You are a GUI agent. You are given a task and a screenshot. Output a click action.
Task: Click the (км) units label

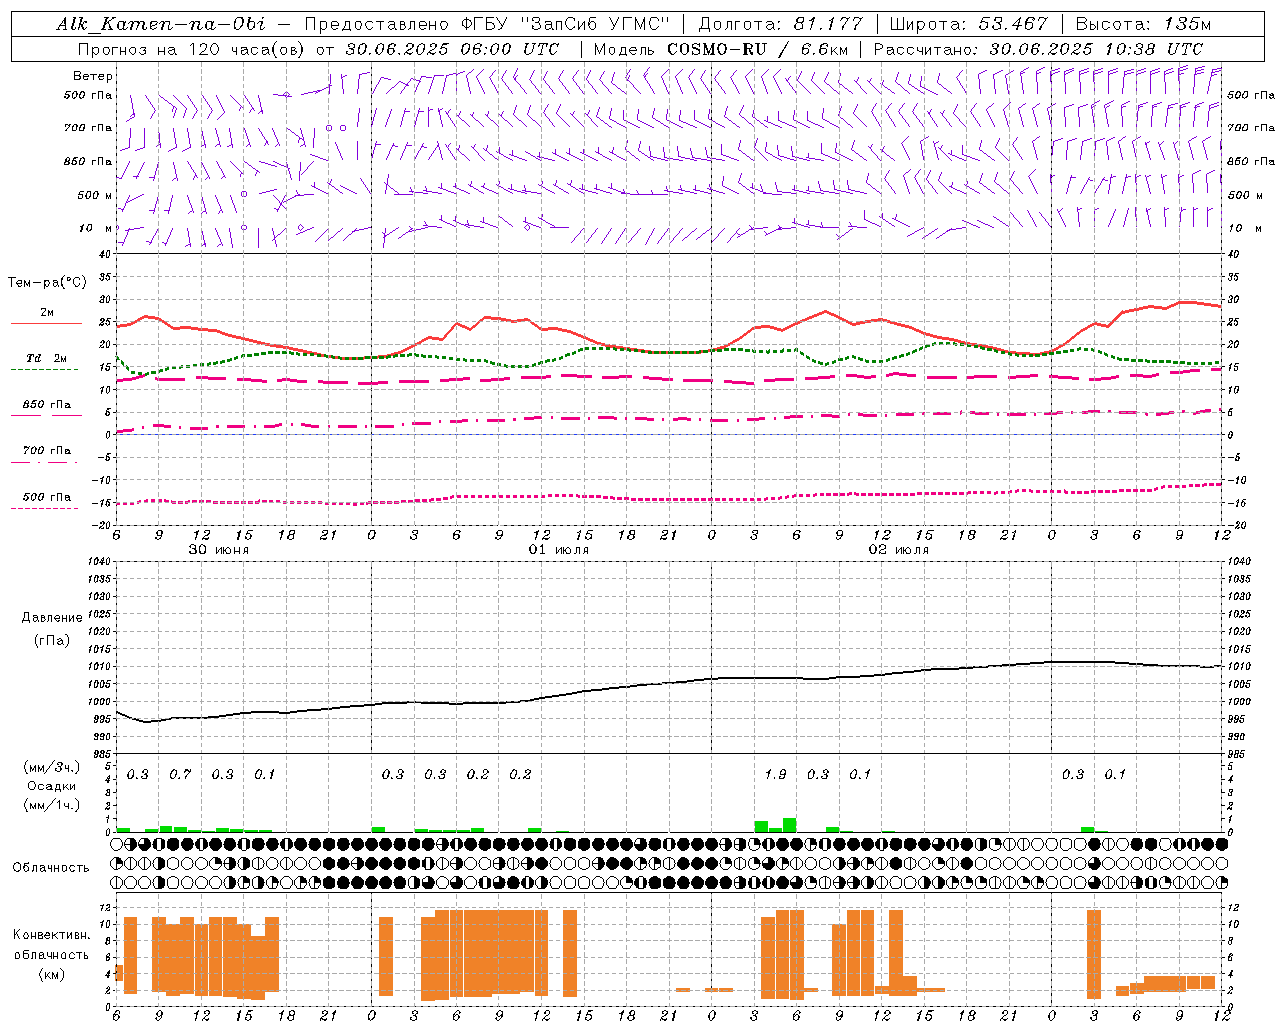(x=52, y=974)
